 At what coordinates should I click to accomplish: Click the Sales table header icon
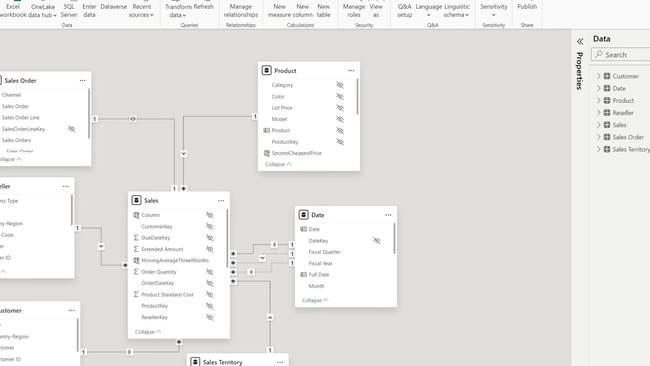136,200
